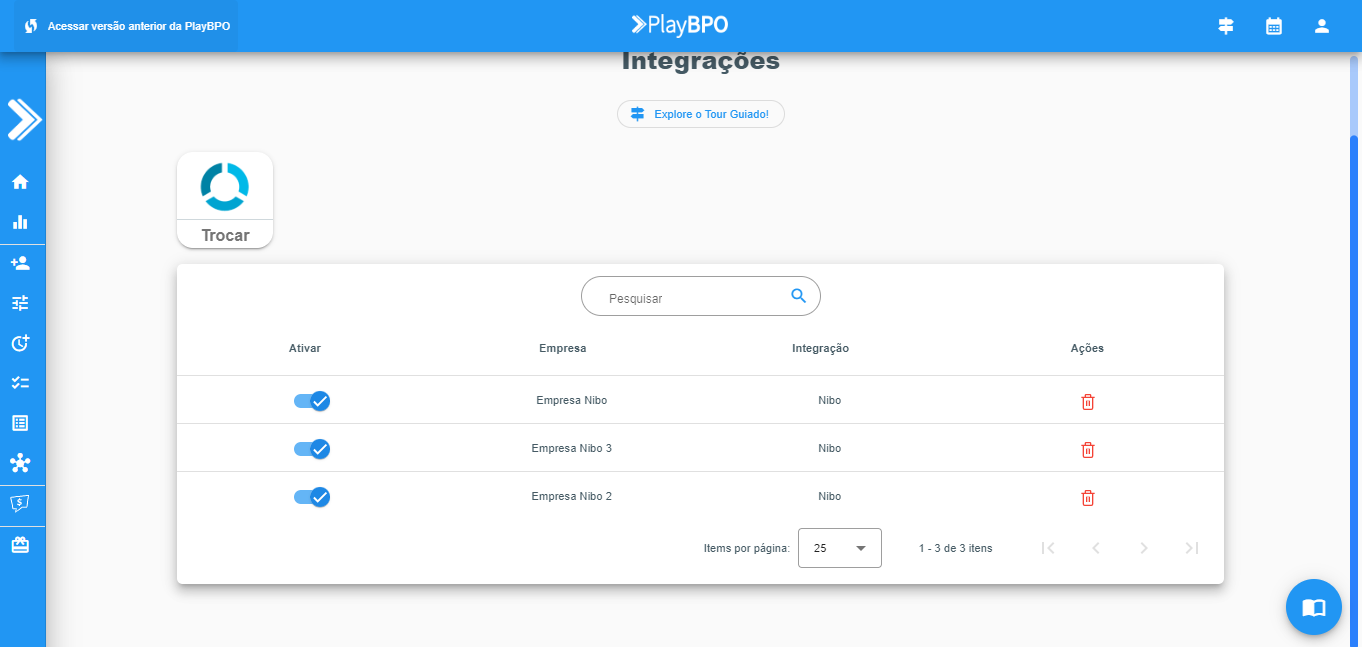Open the user profile icon in header
The image size is (1362, 647).
click(x=1322, y=26)
